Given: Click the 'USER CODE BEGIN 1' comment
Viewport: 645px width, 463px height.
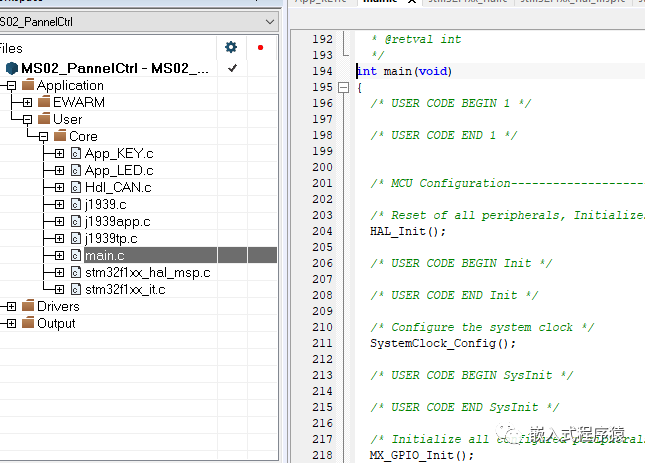Looking at the screenshot, I should pyautogui.click(x=451, y=103).
